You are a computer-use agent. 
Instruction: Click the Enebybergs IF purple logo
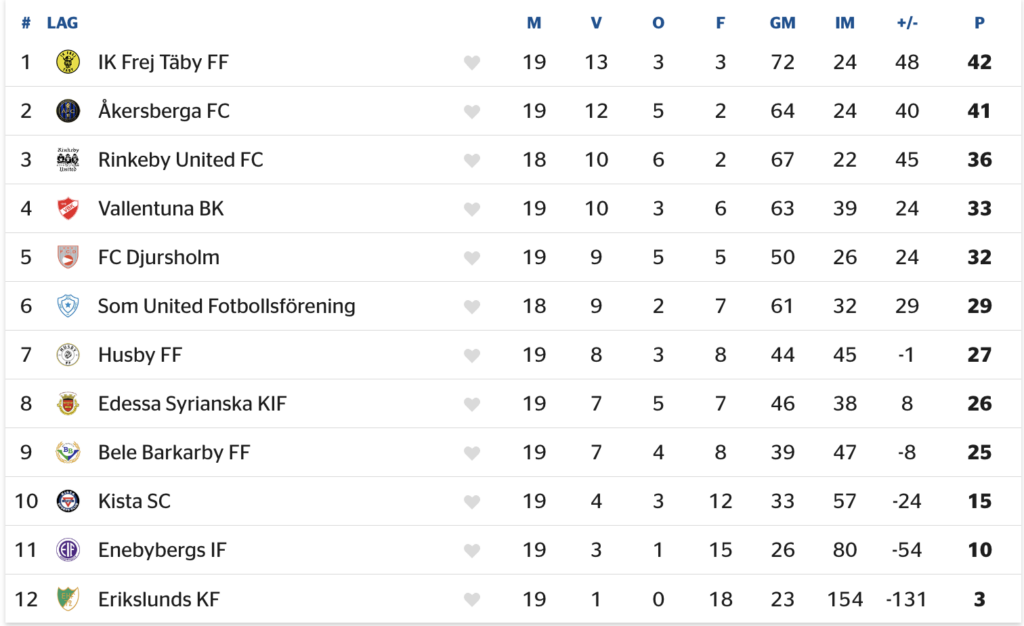(x=68, y=550)
